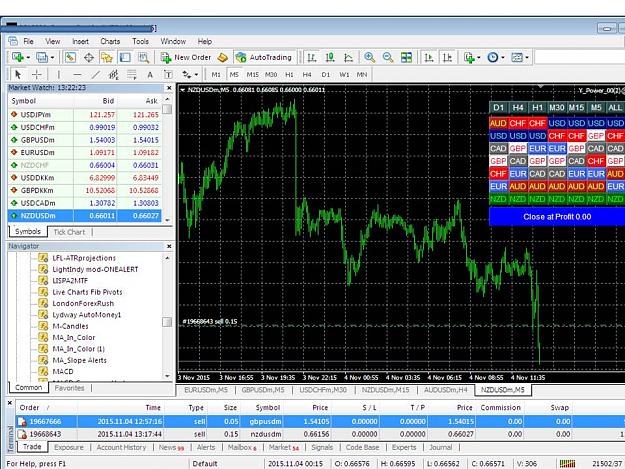Switch timeframe to M30 in toolbar

271,75
